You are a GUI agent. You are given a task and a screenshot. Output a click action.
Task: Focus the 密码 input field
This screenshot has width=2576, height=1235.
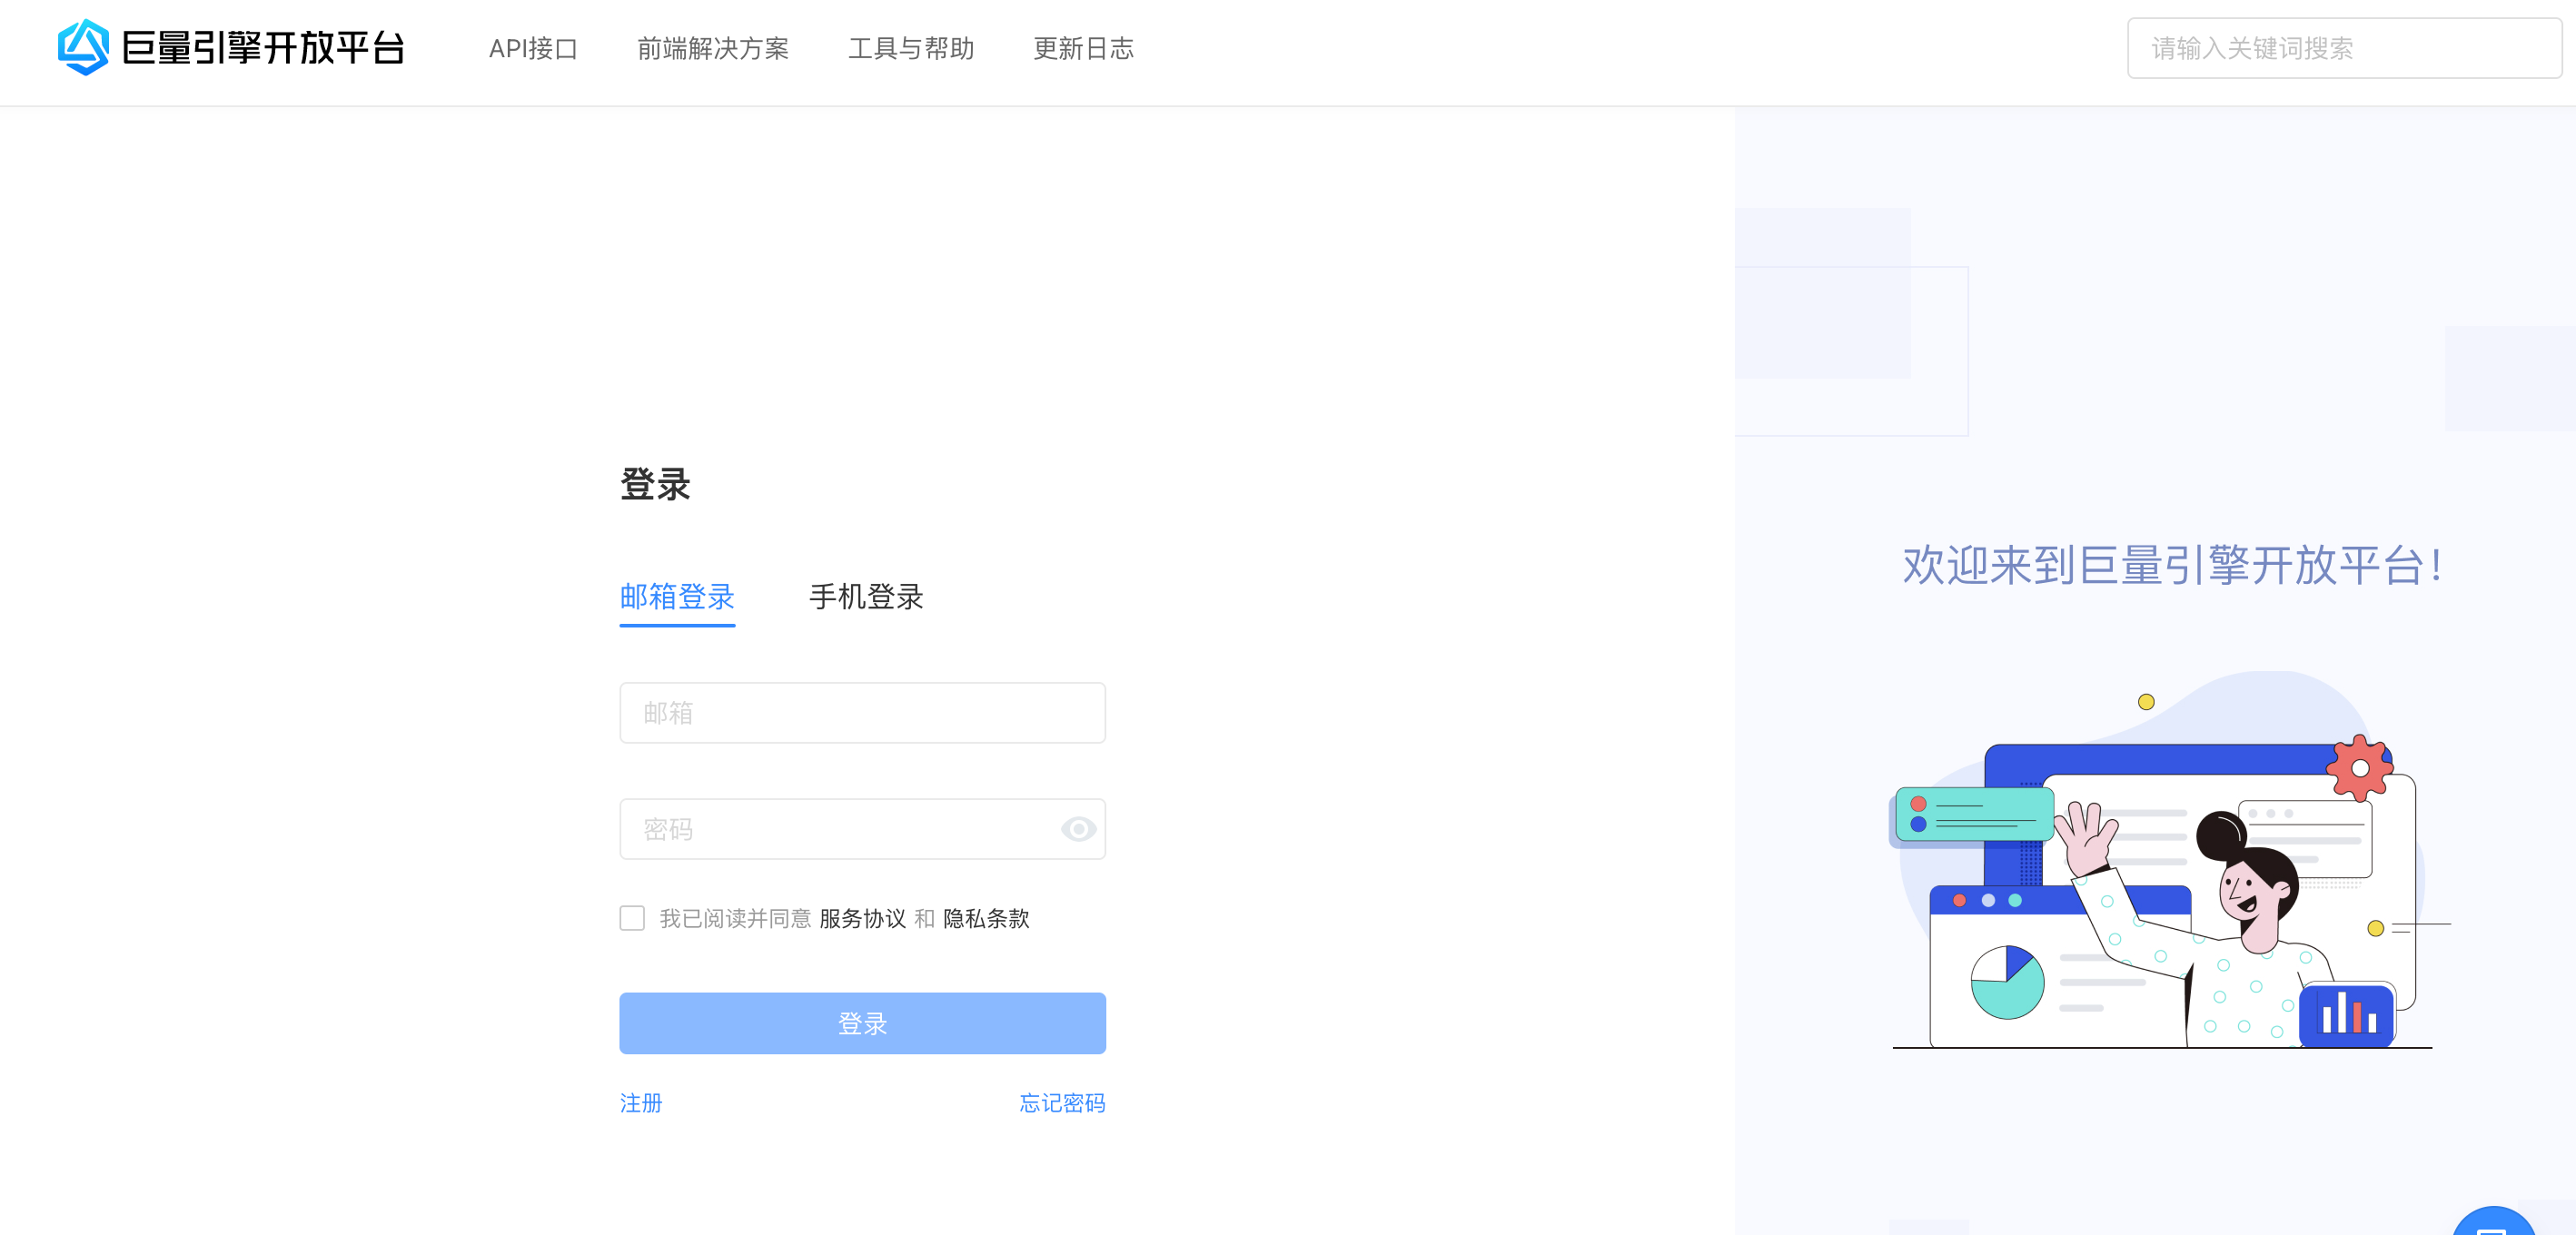pos(862,829)
